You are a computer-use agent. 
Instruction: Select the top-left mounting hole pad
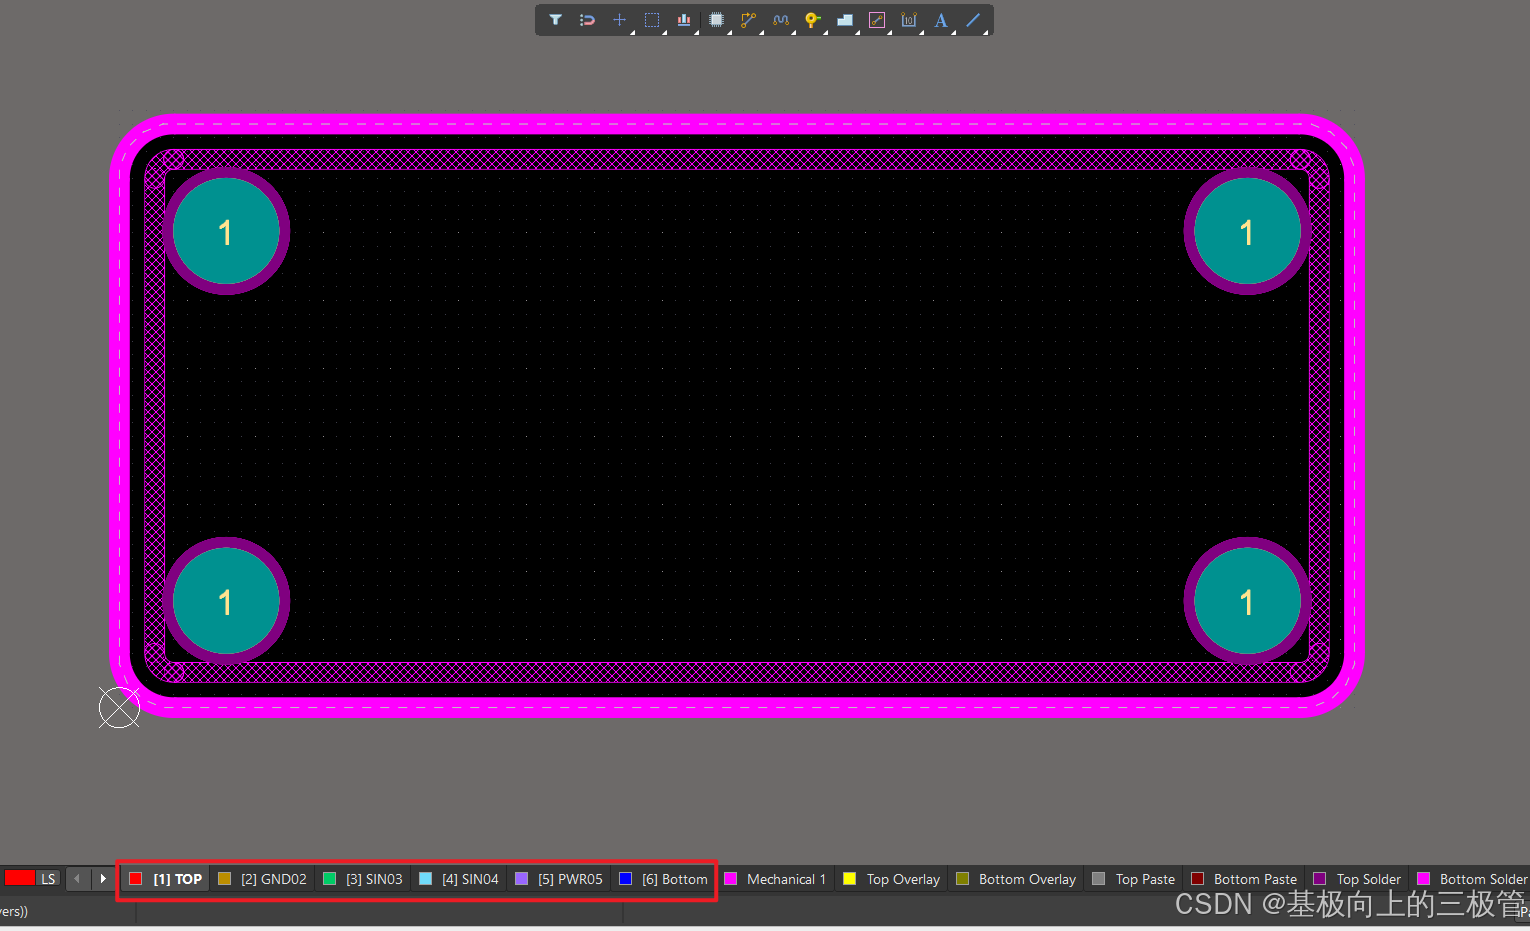pos(226,231)
